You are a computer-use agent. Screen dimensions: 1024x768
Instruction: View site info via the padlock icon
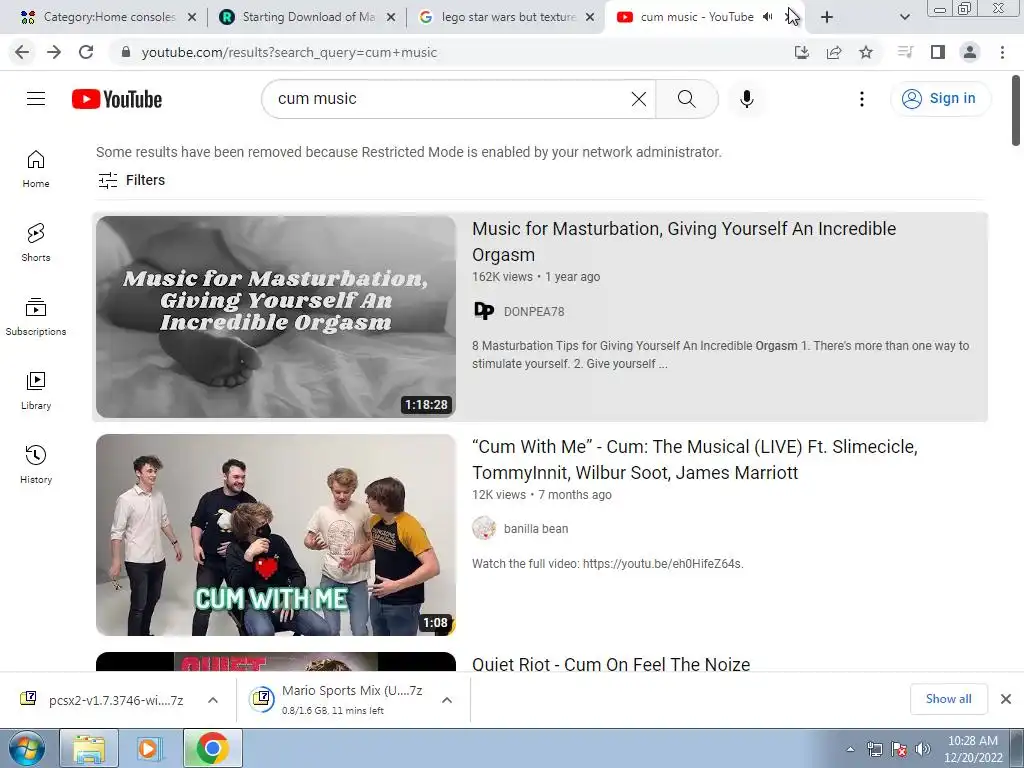click(x=126, y=52)
